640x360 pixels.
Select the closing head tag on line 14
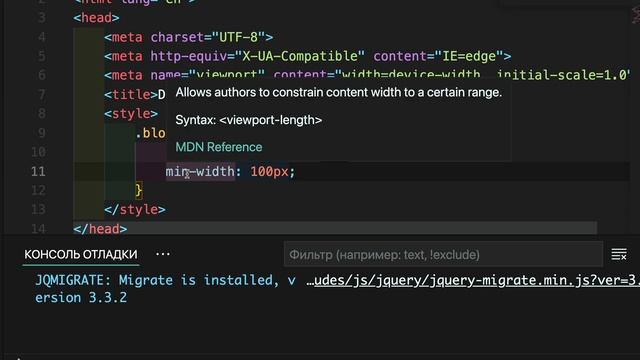pos(100,229)
